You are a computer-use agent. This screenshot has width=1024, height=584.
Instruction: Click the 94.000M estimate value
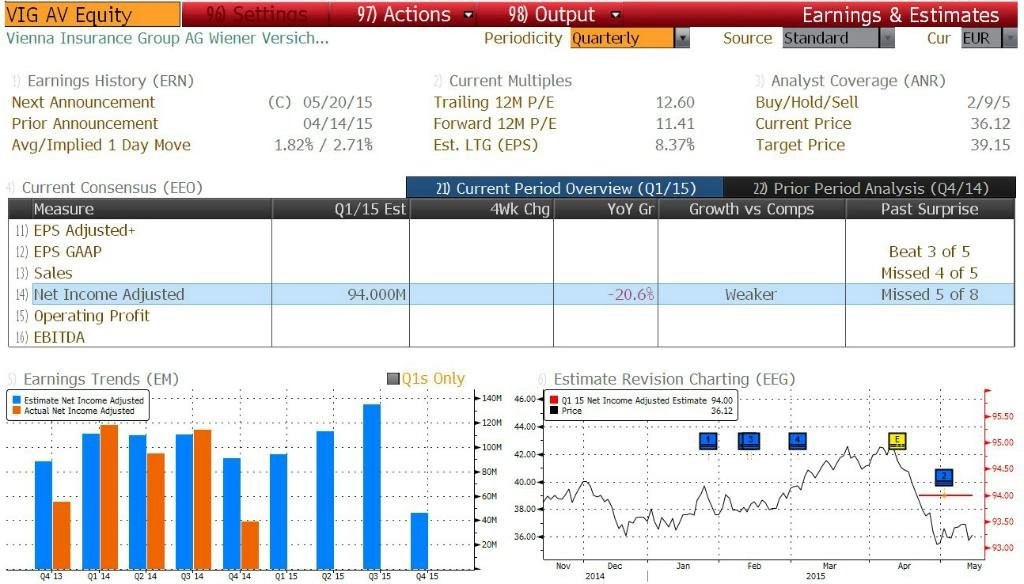coord(376,295)
